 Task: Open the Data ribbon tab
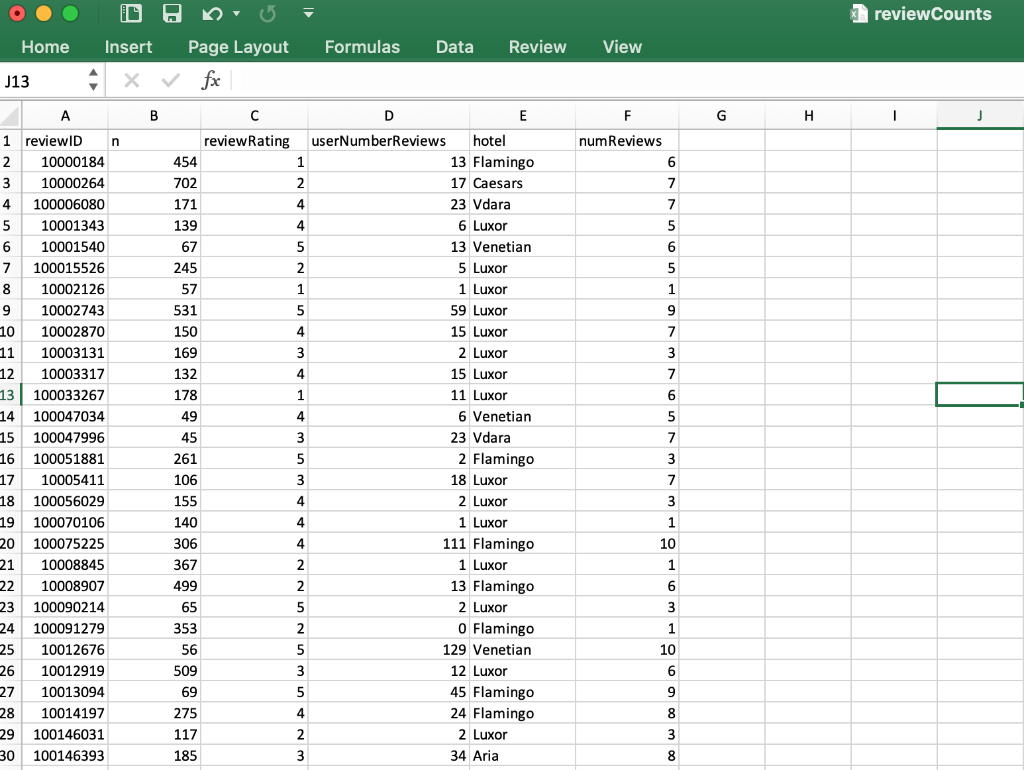(455, 47)
